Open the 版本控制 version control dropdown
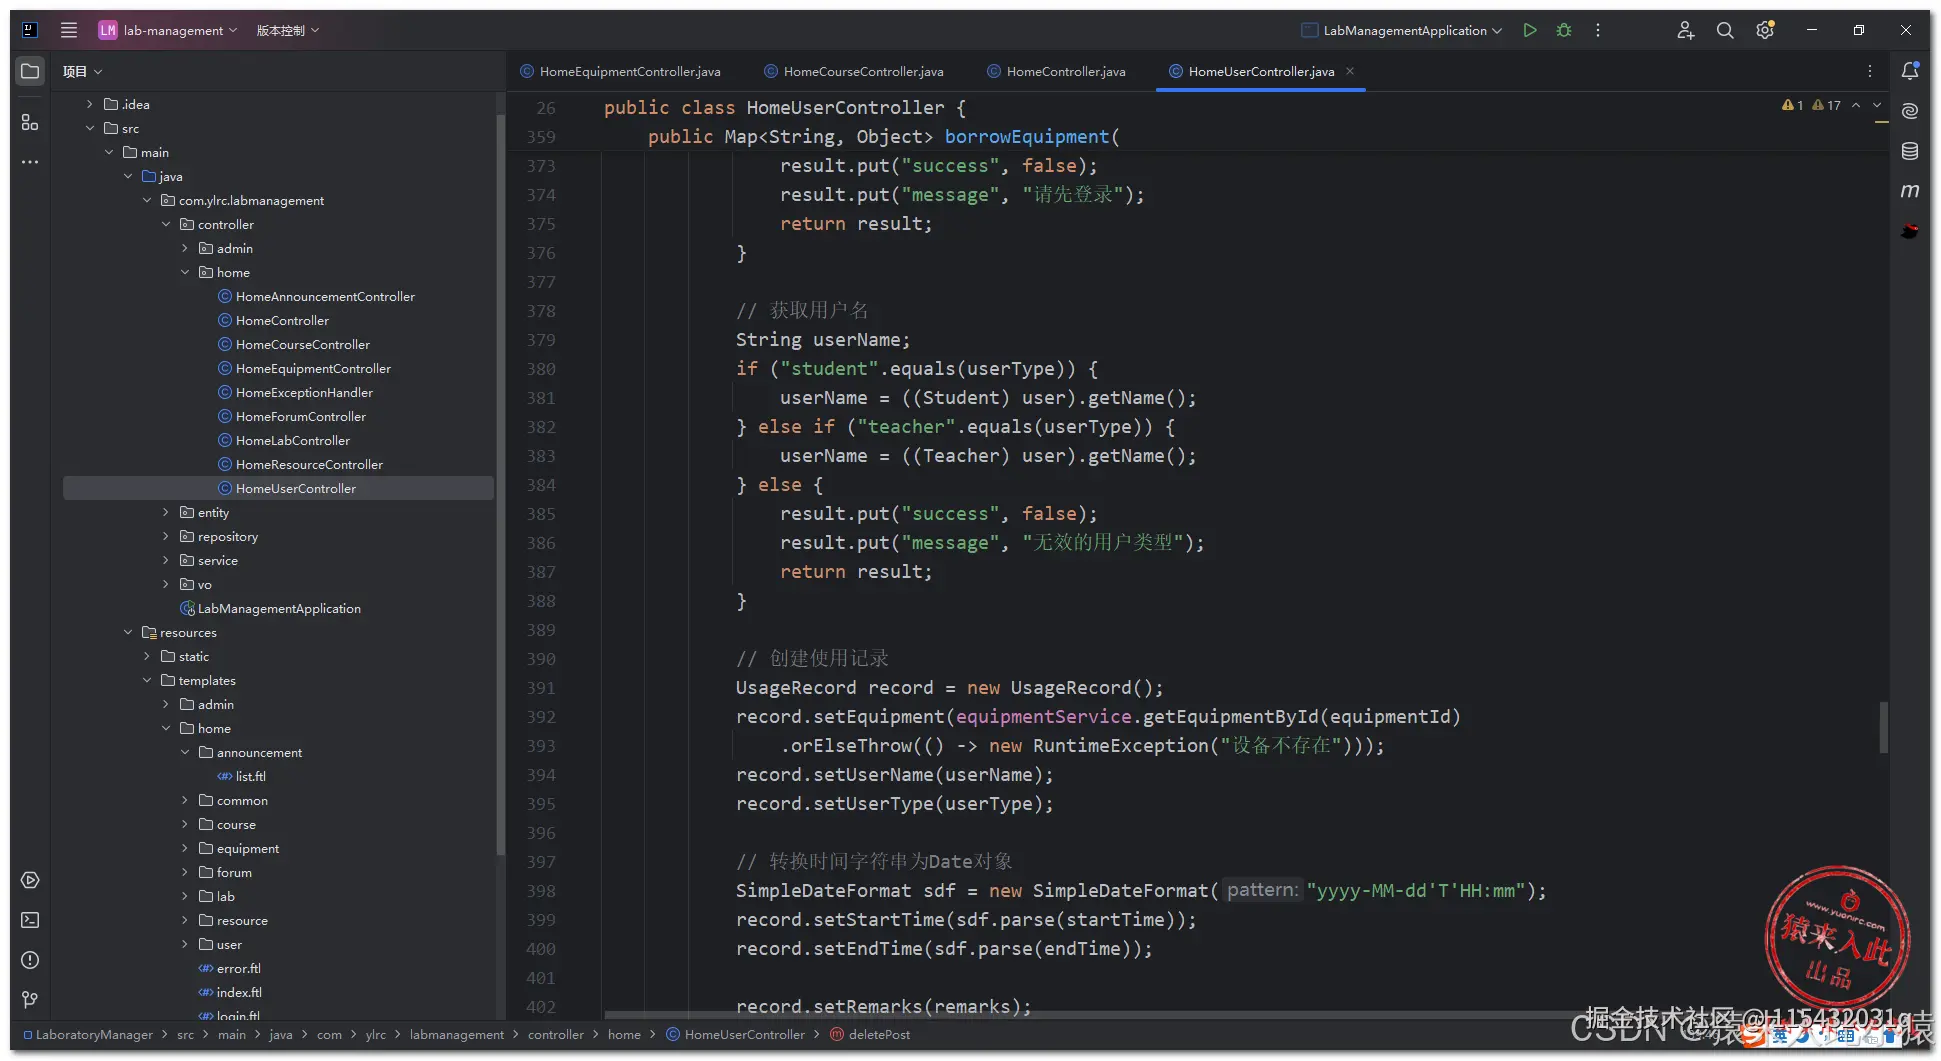The image size is (1941, 1061). (x=288, y=30)
